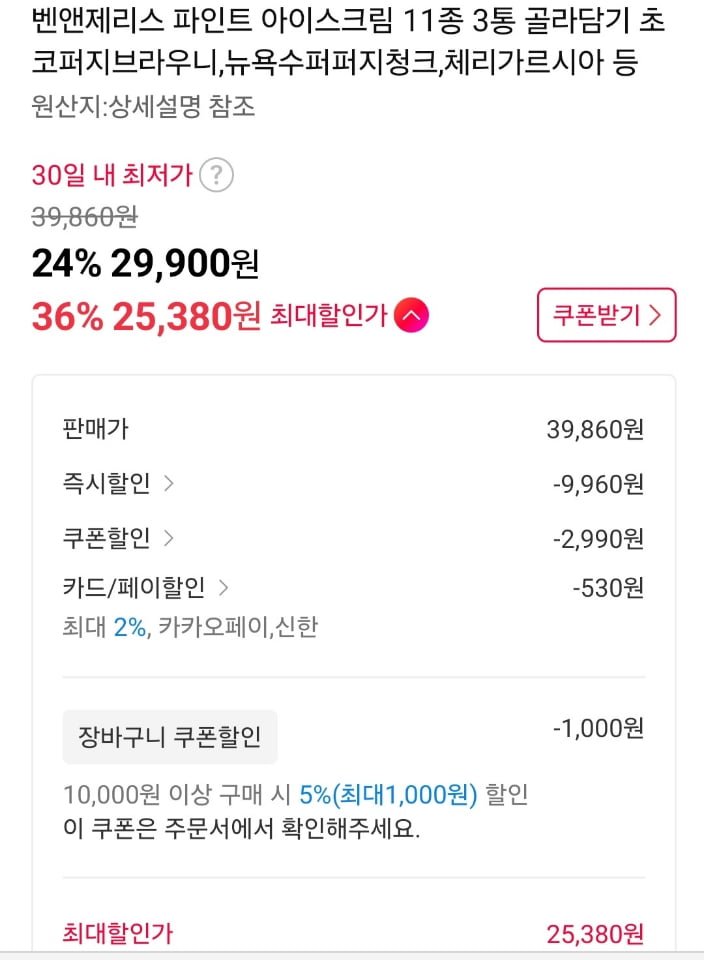Tap the 장바구니 쿠폰할인 button
Image resolution: width=704 pixels, height=960 pixels.
coord(169,737)
